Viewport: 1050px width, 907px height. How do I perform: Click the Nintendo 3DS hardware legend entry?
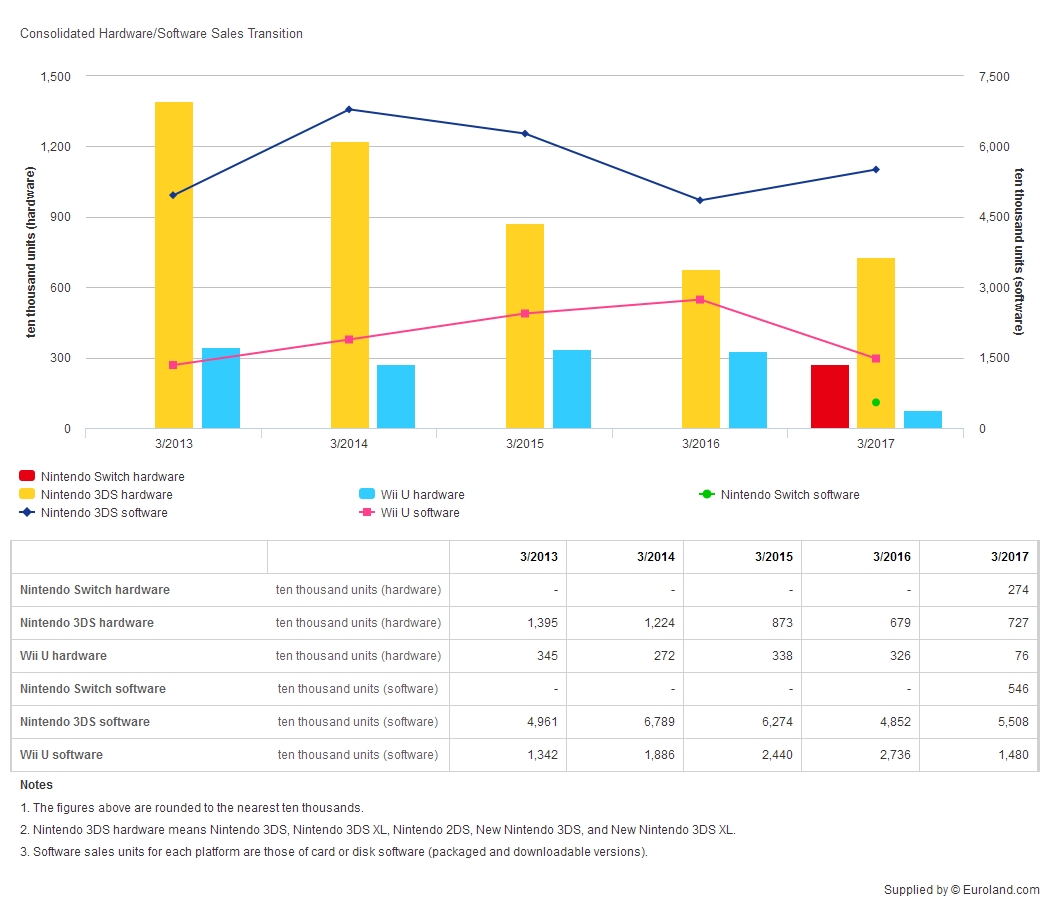[96, 494]
